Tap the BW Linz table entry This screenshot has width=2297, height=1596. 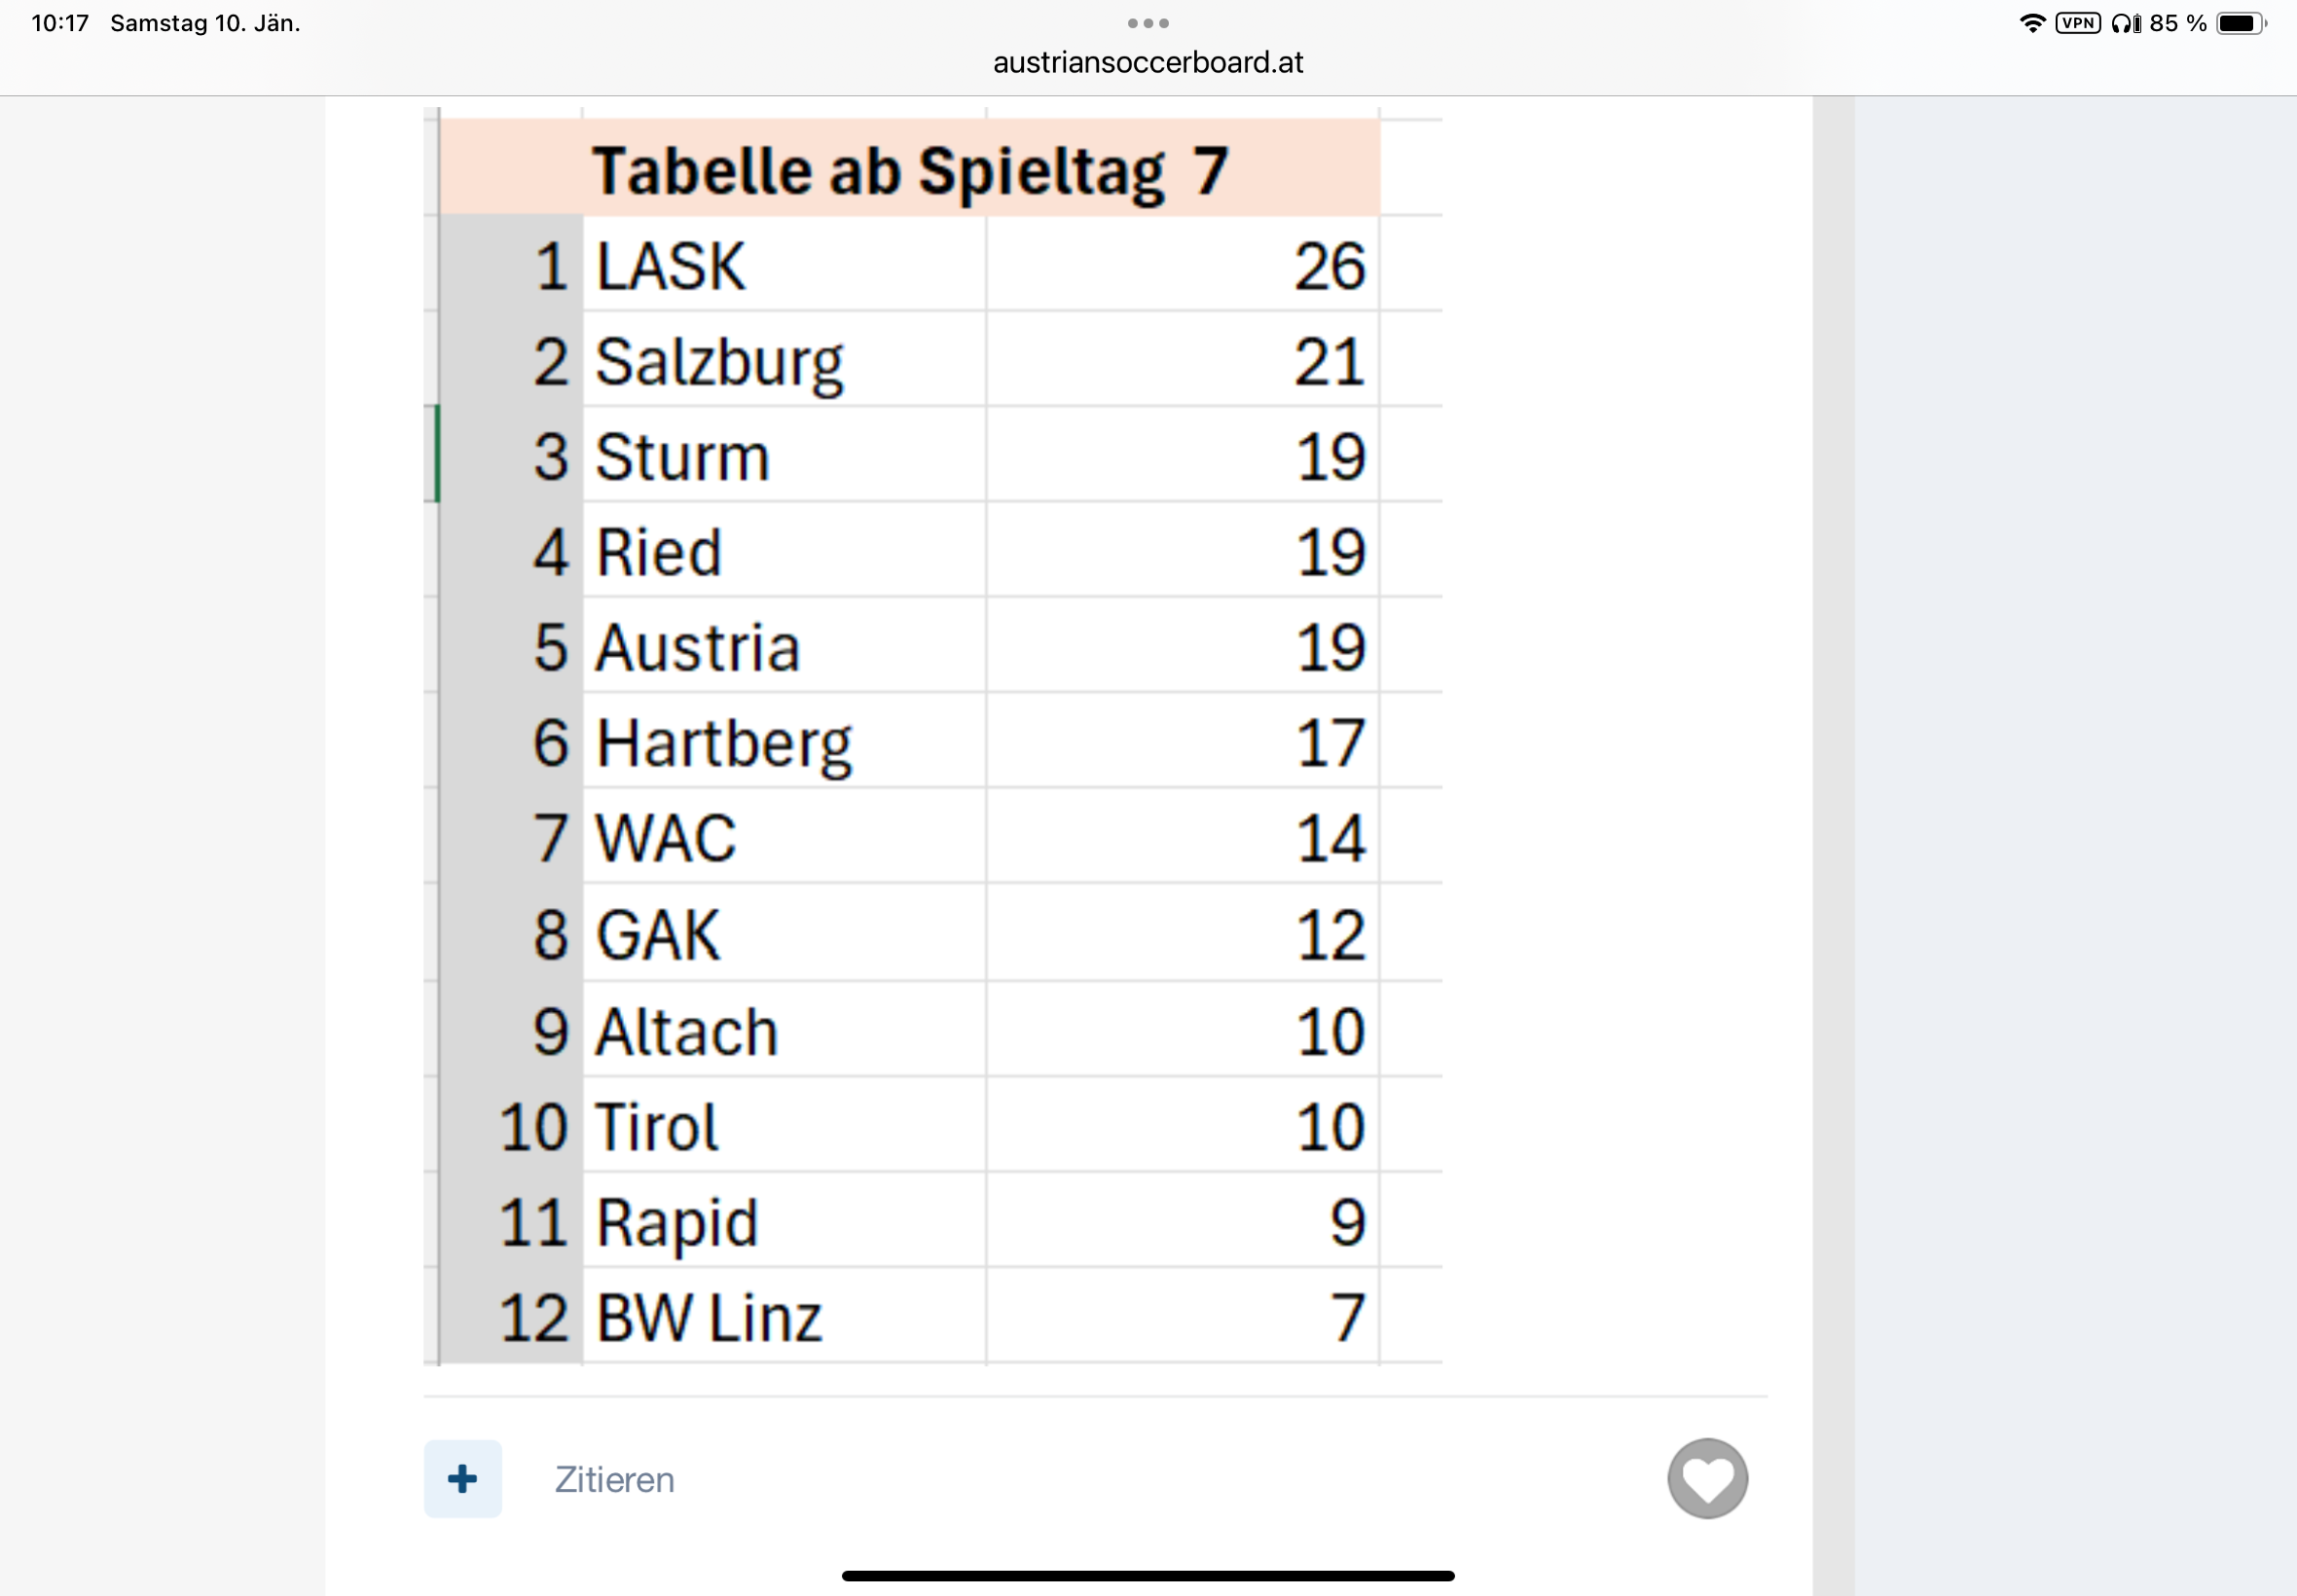tap(709, 1317)
